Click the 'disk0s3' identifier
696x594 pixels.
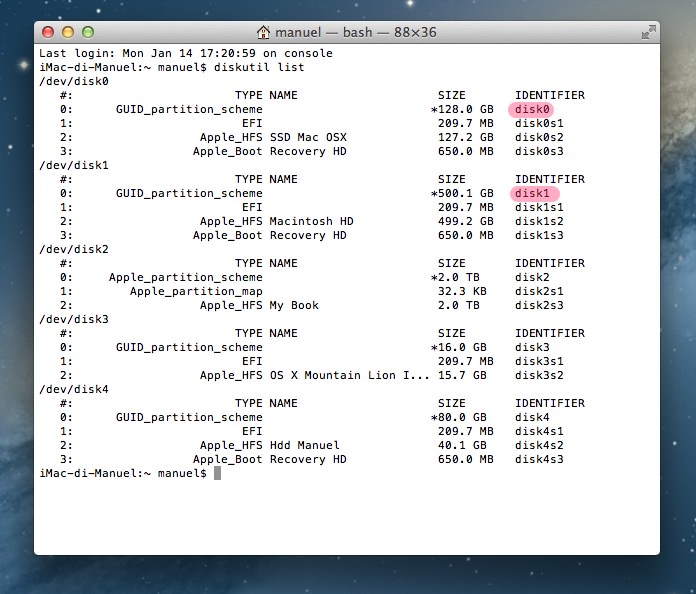click(x=539, y=151)
